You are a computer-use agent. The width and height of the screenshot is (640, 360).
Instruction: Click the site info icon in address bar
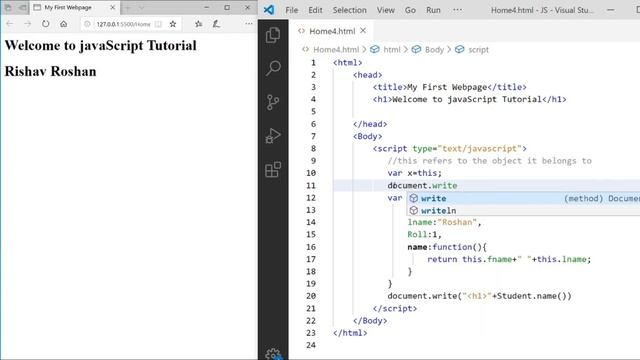pos(87,24)
